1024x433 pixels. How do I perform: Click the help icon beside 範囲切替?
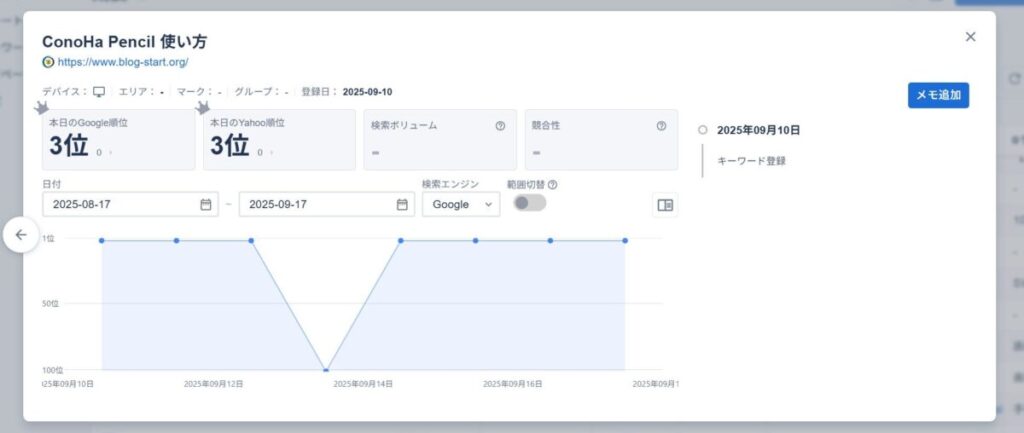tap(553, 184)
